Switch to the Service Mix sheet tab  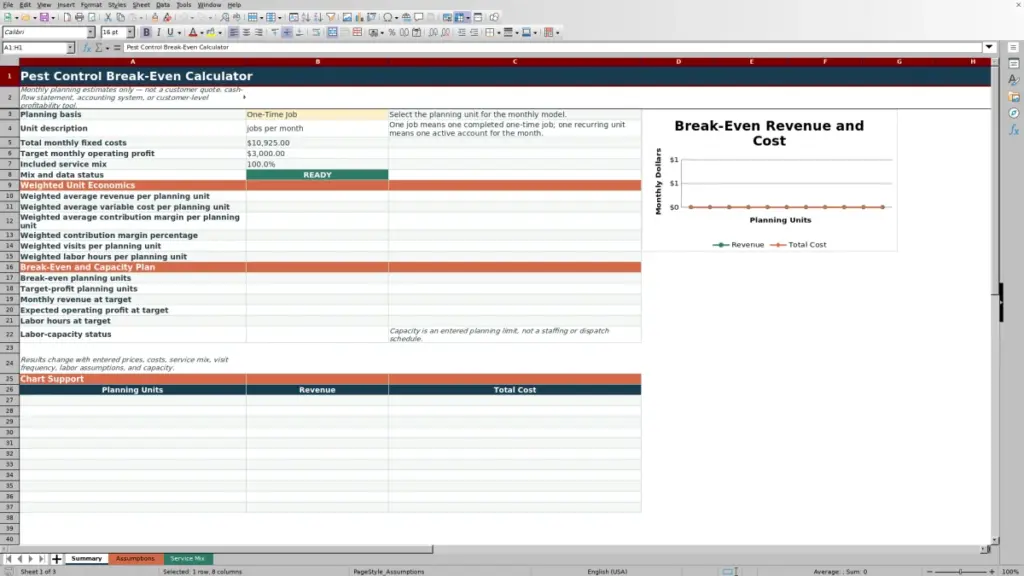[187, 558]
